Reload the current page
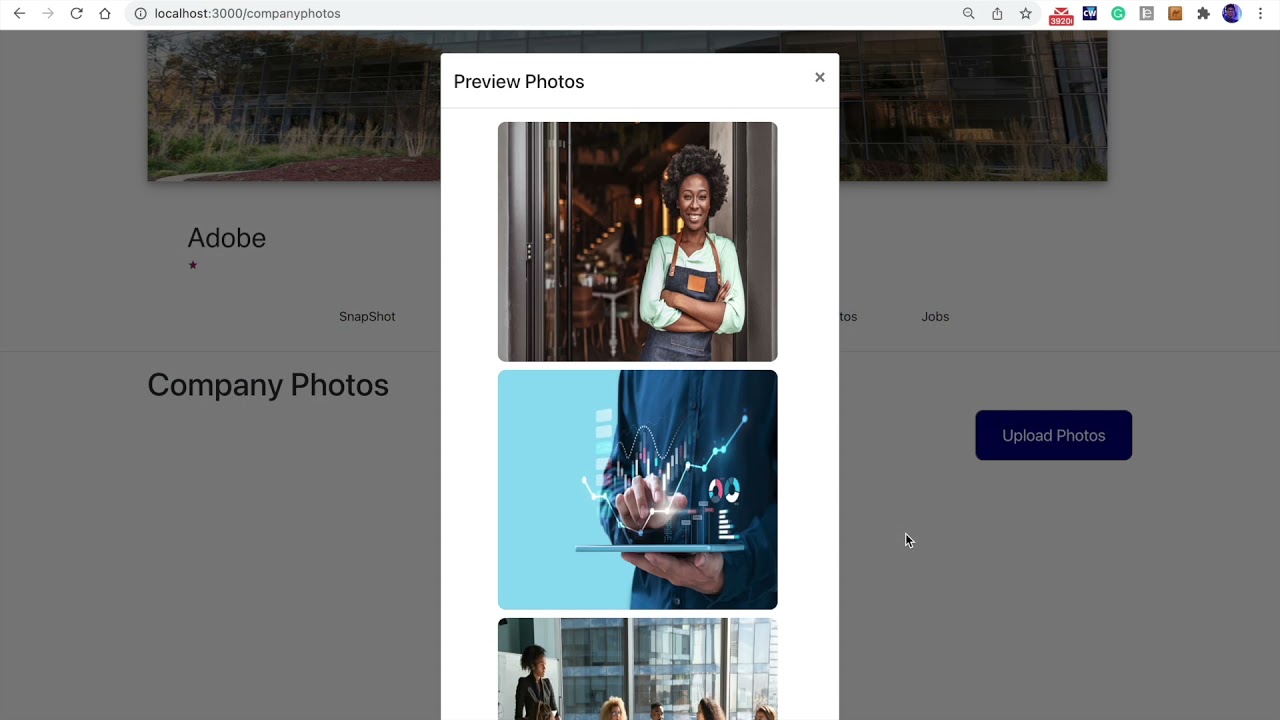 click(x=76, y=13)
